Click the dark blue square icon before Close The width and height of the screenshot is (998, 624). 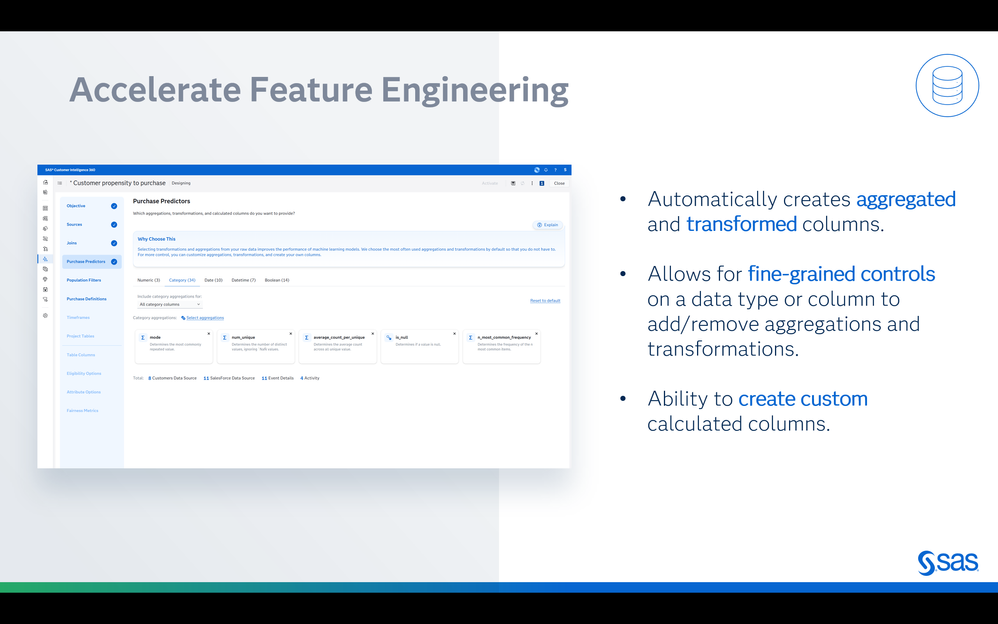click(x=542, y=183)
